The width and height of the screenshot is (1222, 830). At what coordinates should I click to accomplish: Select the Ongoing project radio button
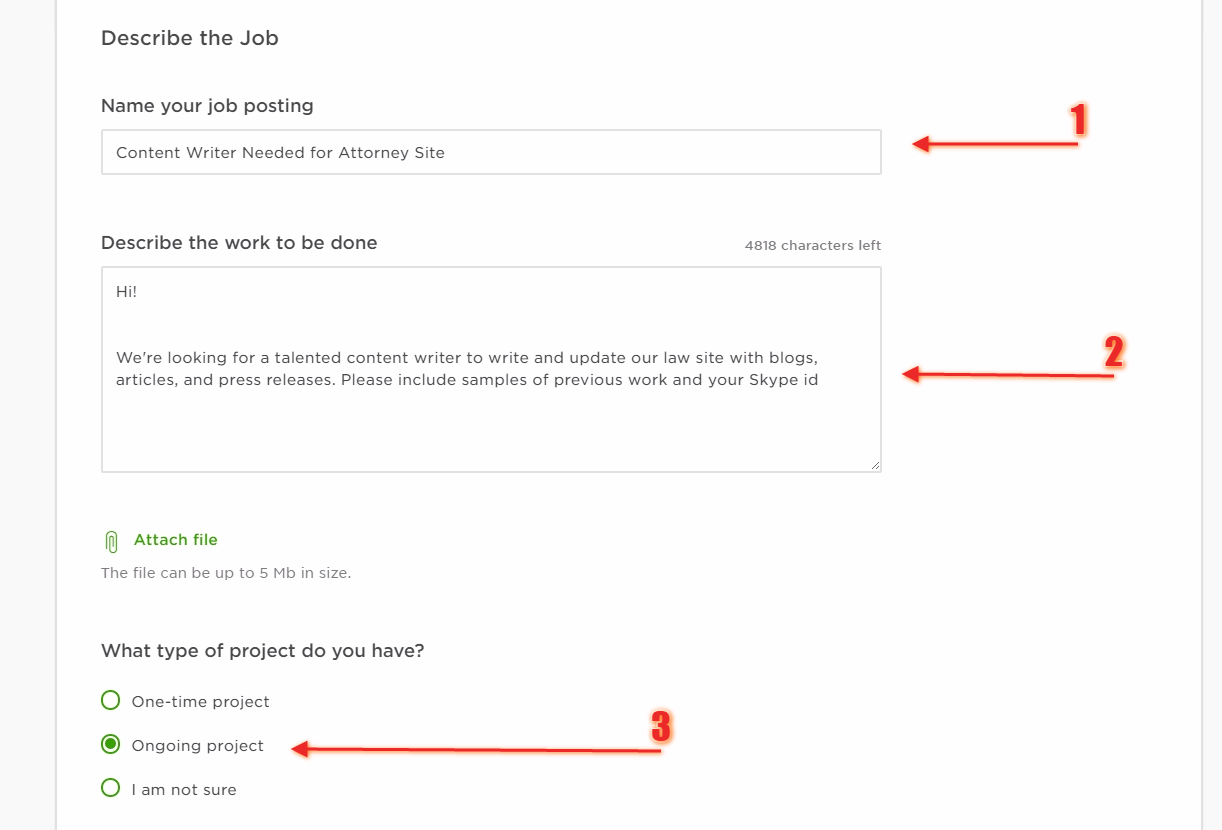click(111, 744)
